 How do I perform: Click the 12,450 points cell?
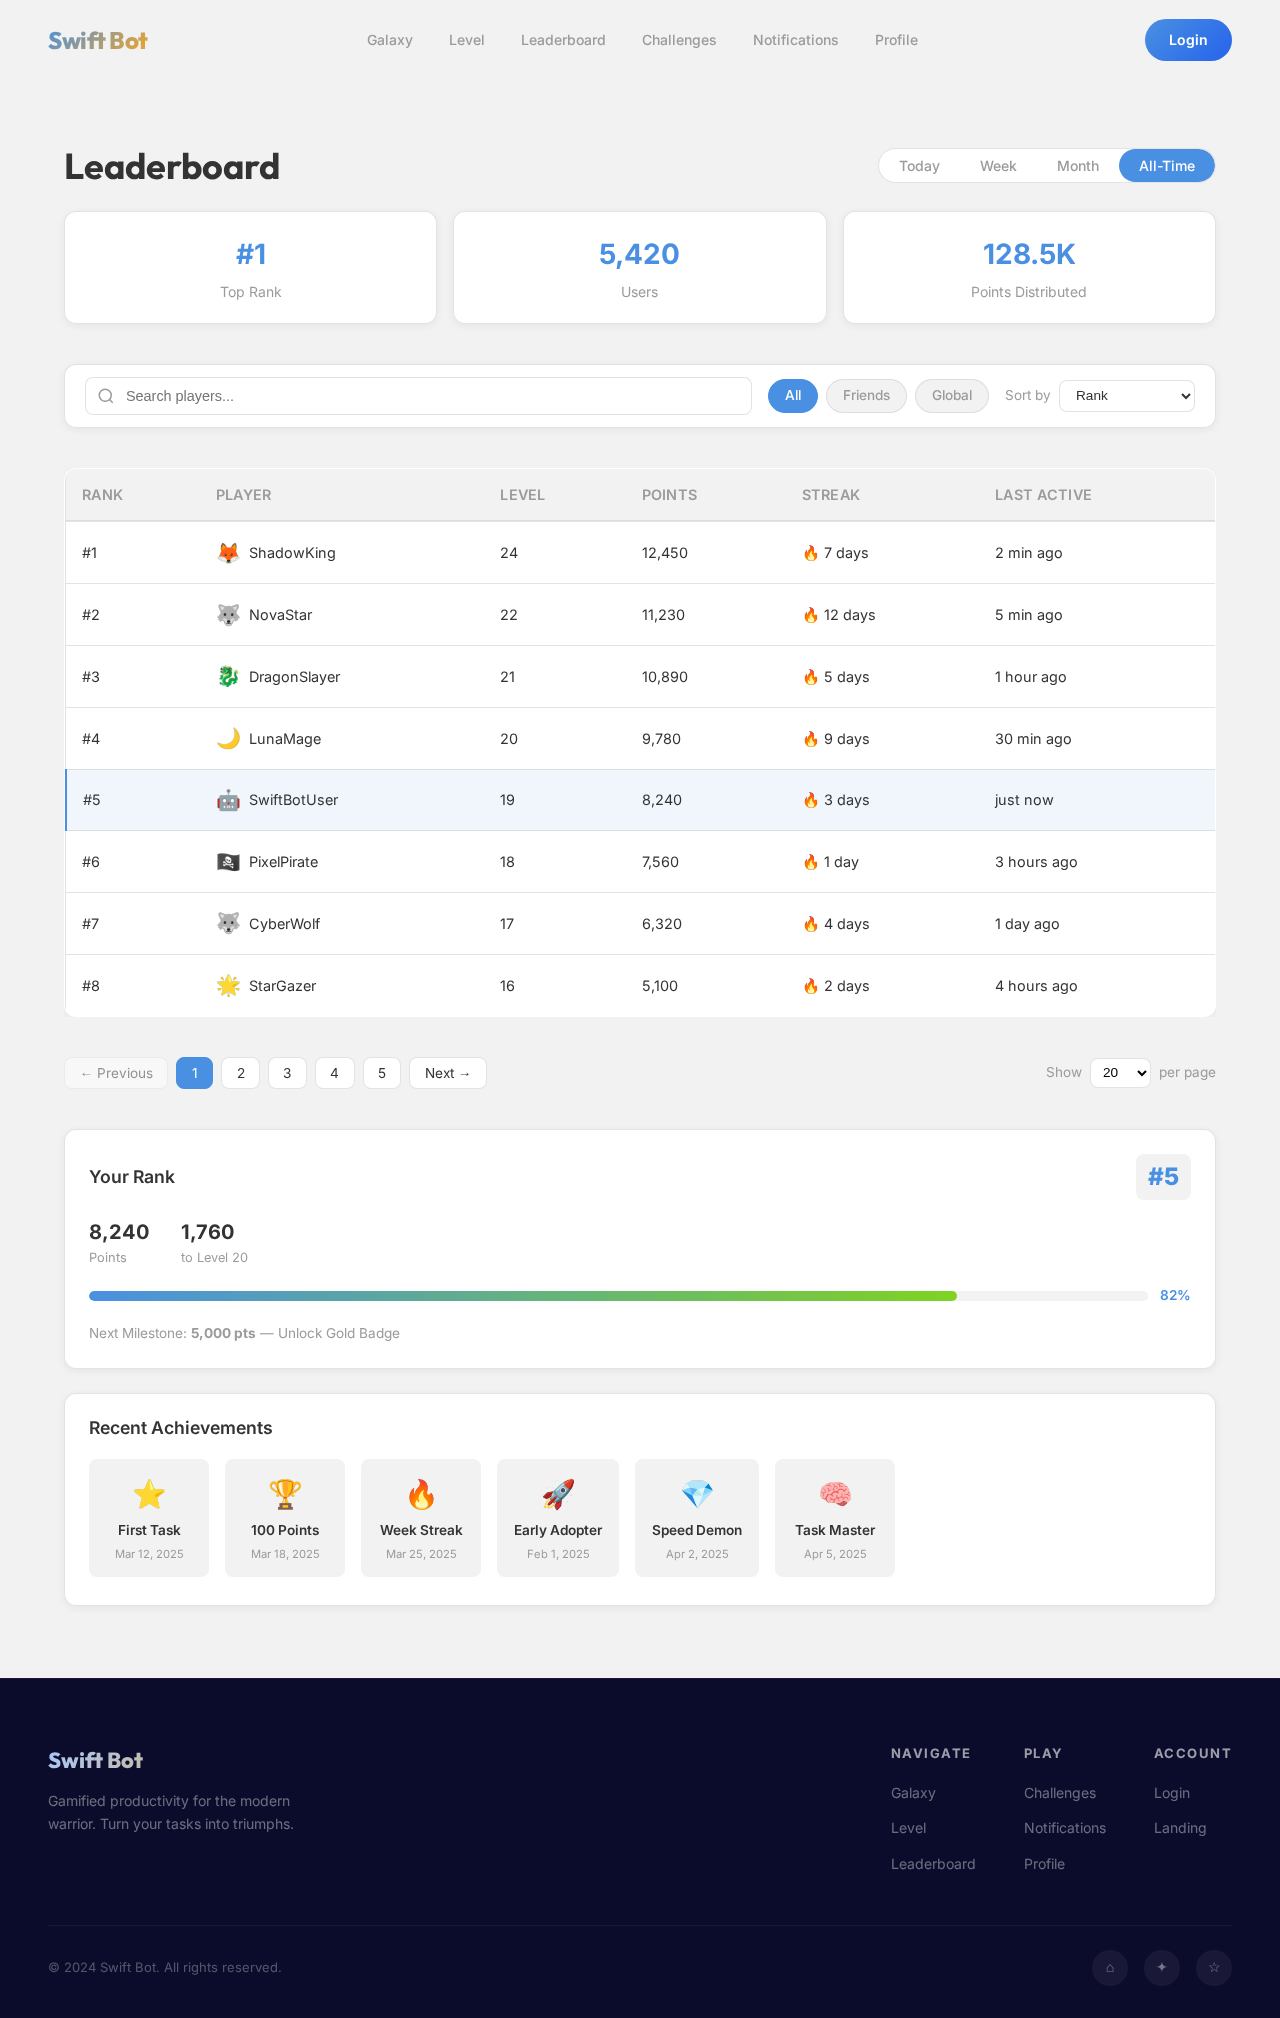click(665, 553)
